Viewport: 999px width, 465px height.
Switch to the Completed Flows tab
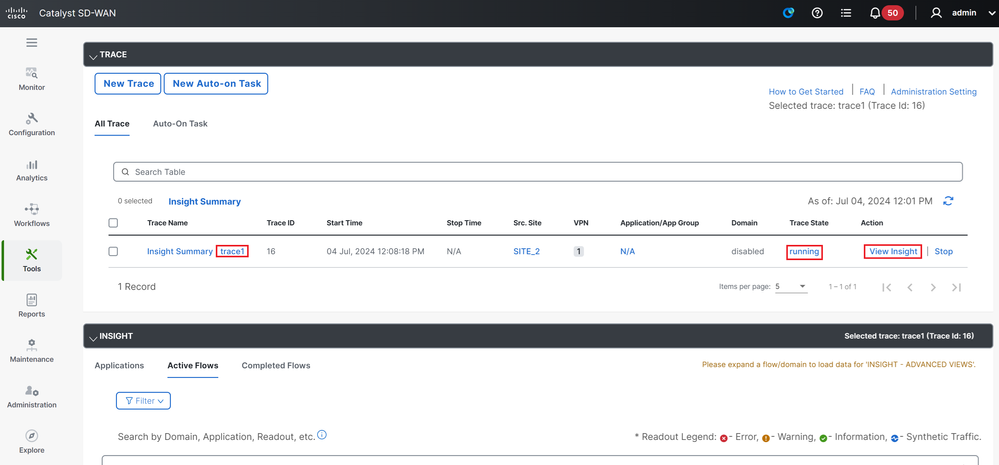point(276,366)
